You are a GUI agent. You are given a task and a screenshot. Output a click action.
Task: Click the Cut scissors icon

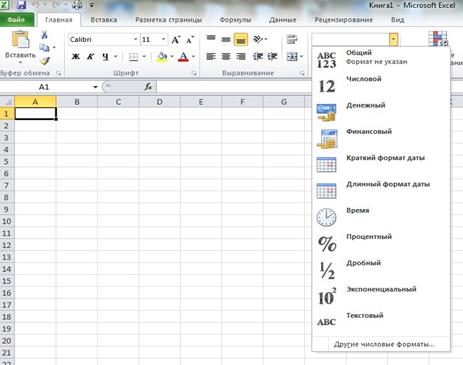click(x=44, y=35)
